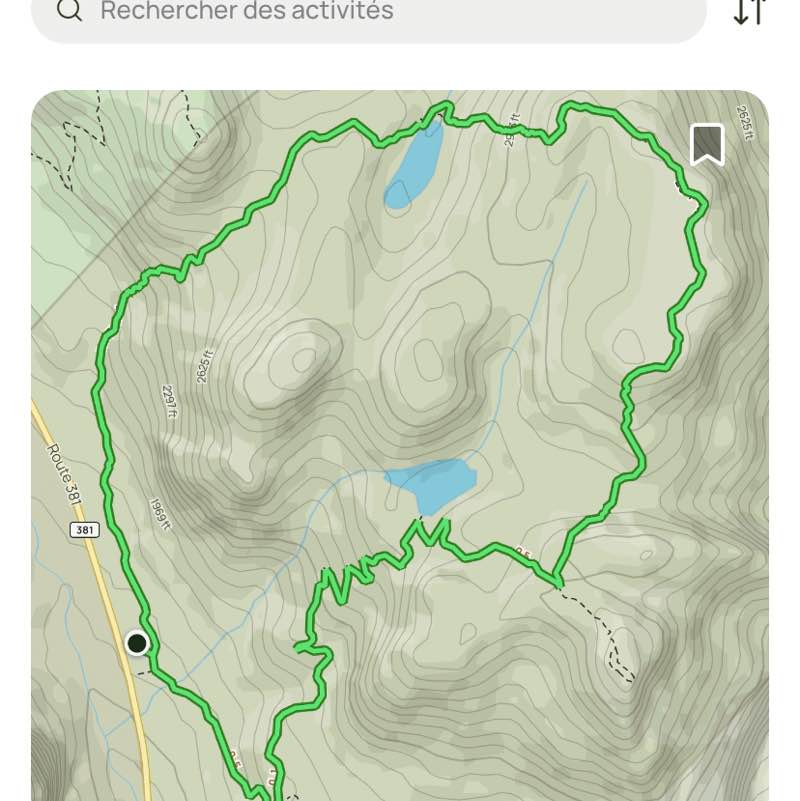Click the 'Route 381' road label
The width and height of the screenshot is (800, 801).
pyautogui.click(x=65, y=475)
